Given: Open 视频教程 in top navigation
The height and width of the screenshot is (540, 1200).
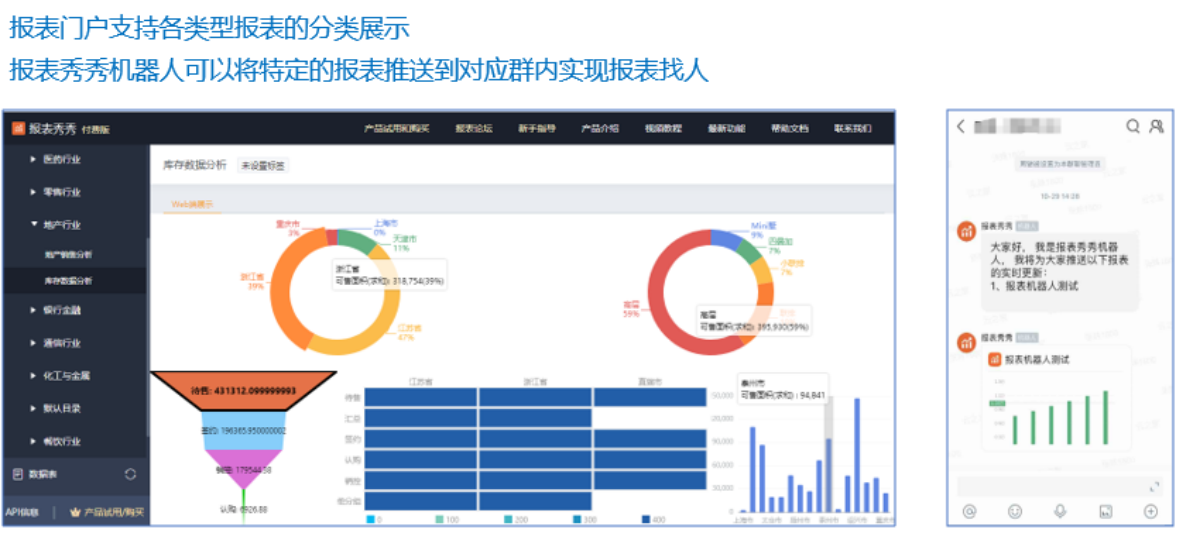Looking at the screenshot, I should tap(663, 128).
